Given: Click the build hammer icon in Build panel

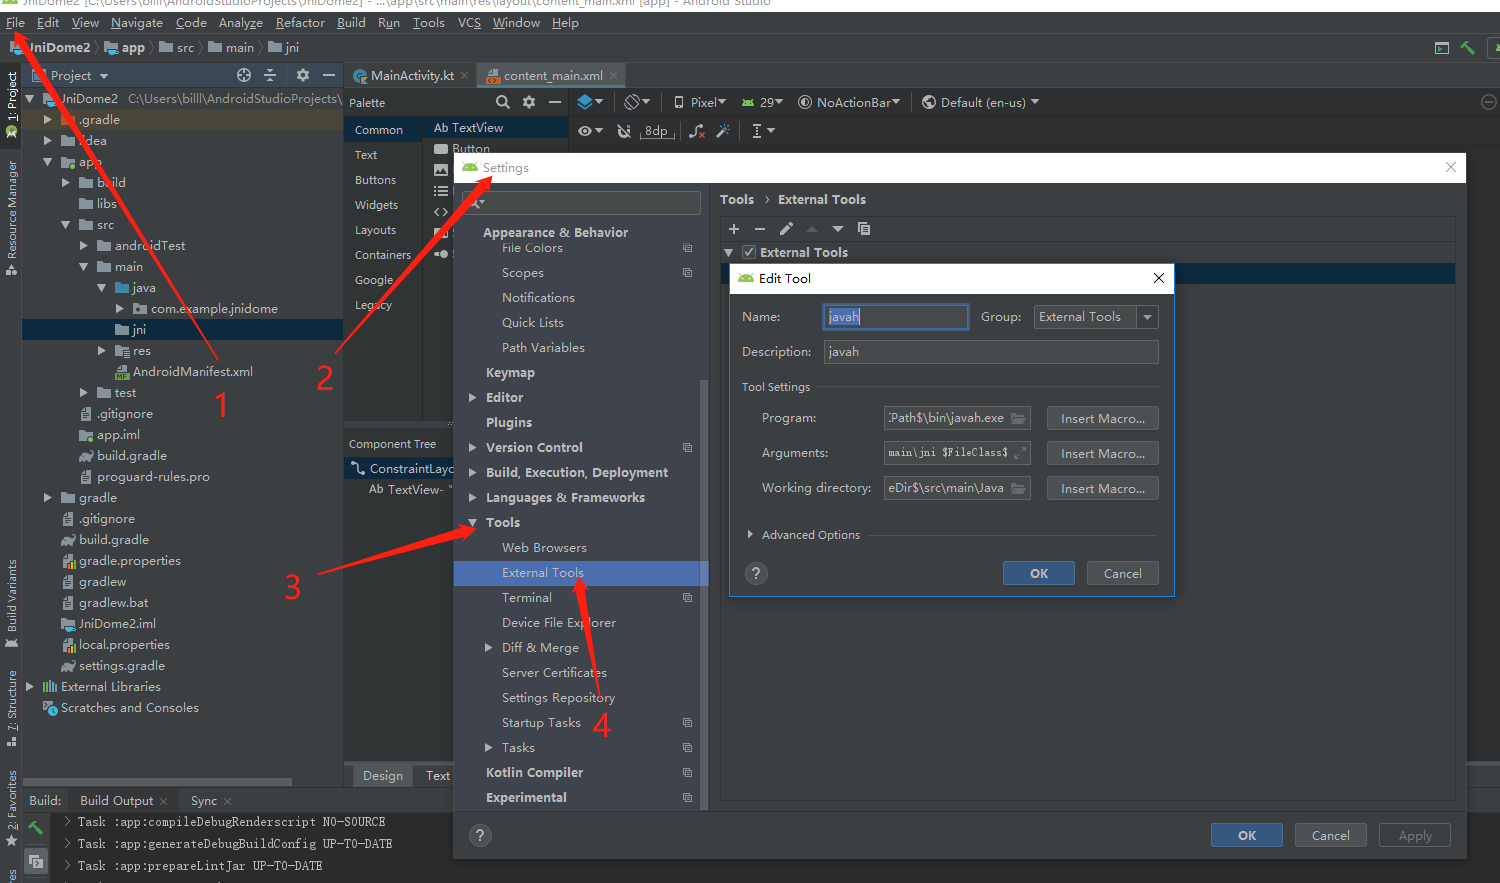Looking at the screenshot, I should 36,827.
